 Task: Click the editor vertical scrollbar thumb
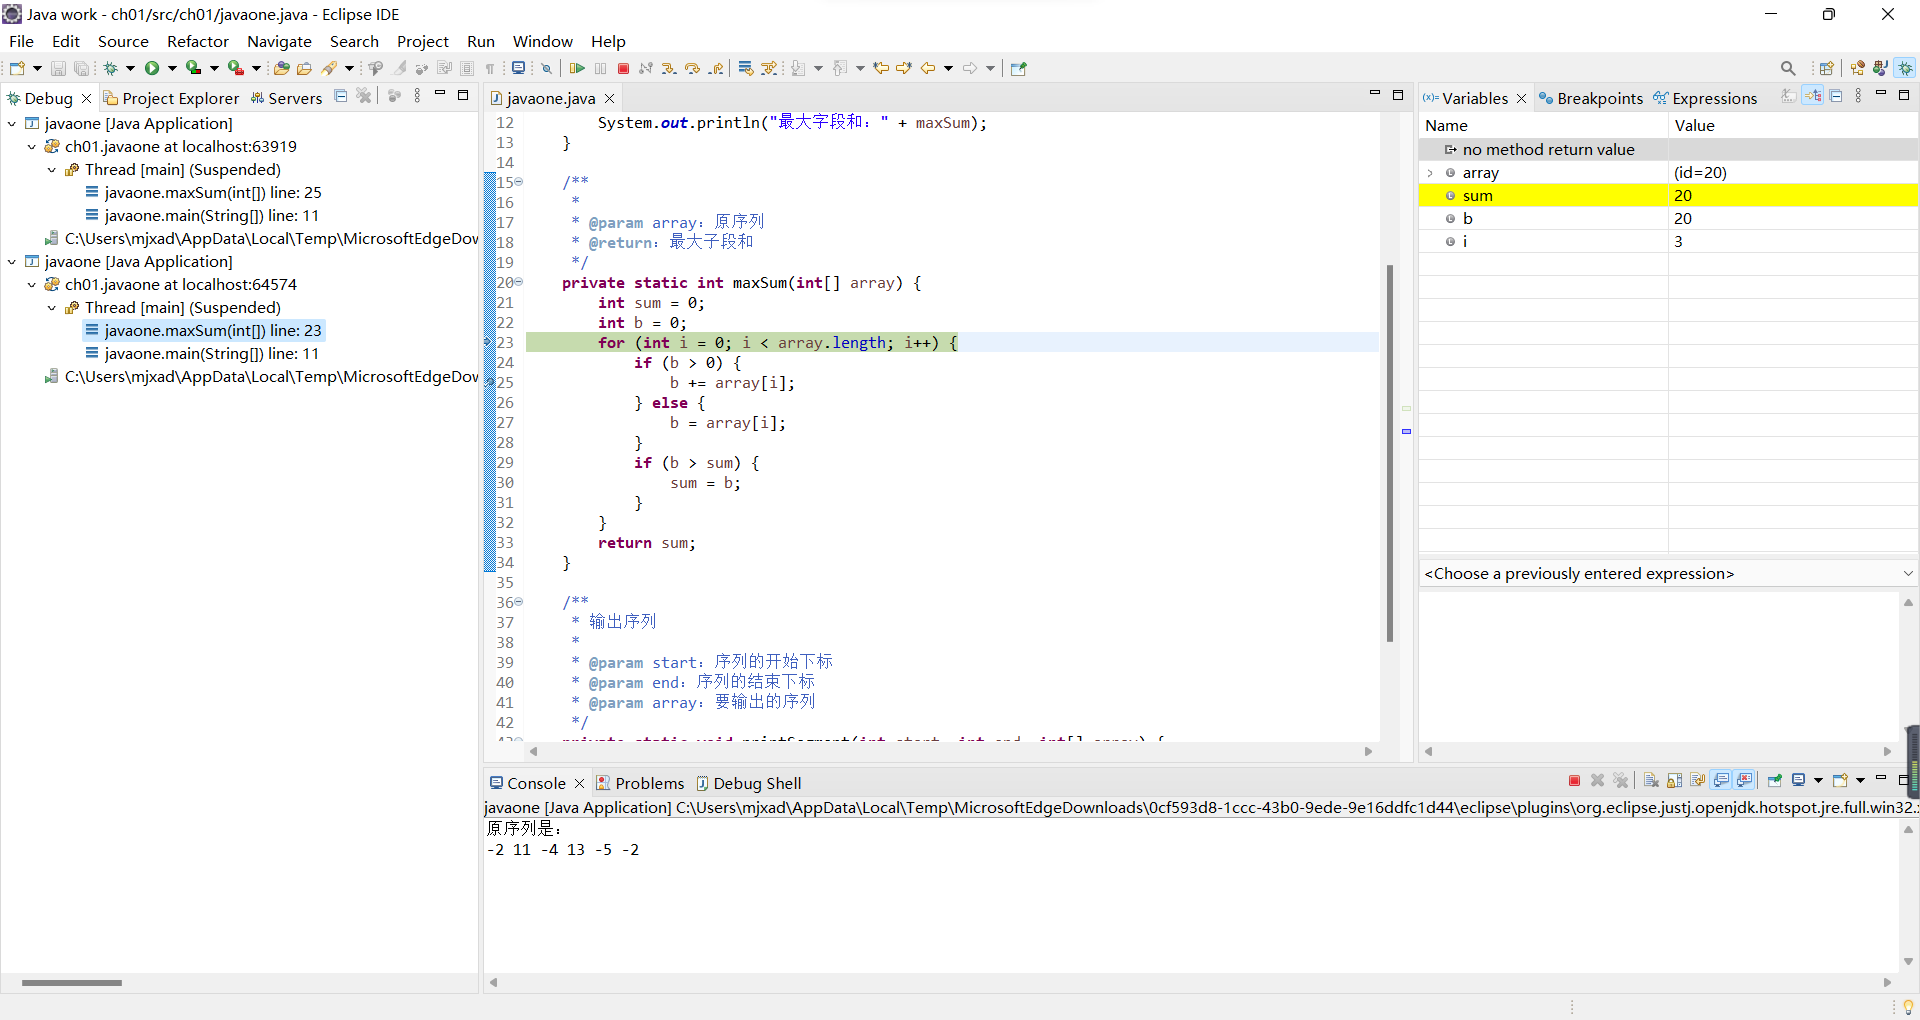coord(1390,453)
